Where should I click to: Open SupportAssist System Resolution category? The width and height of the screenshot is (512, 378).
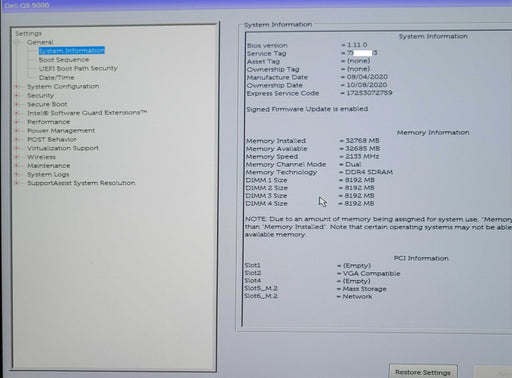pyautogui.click(x=81, y=183)
